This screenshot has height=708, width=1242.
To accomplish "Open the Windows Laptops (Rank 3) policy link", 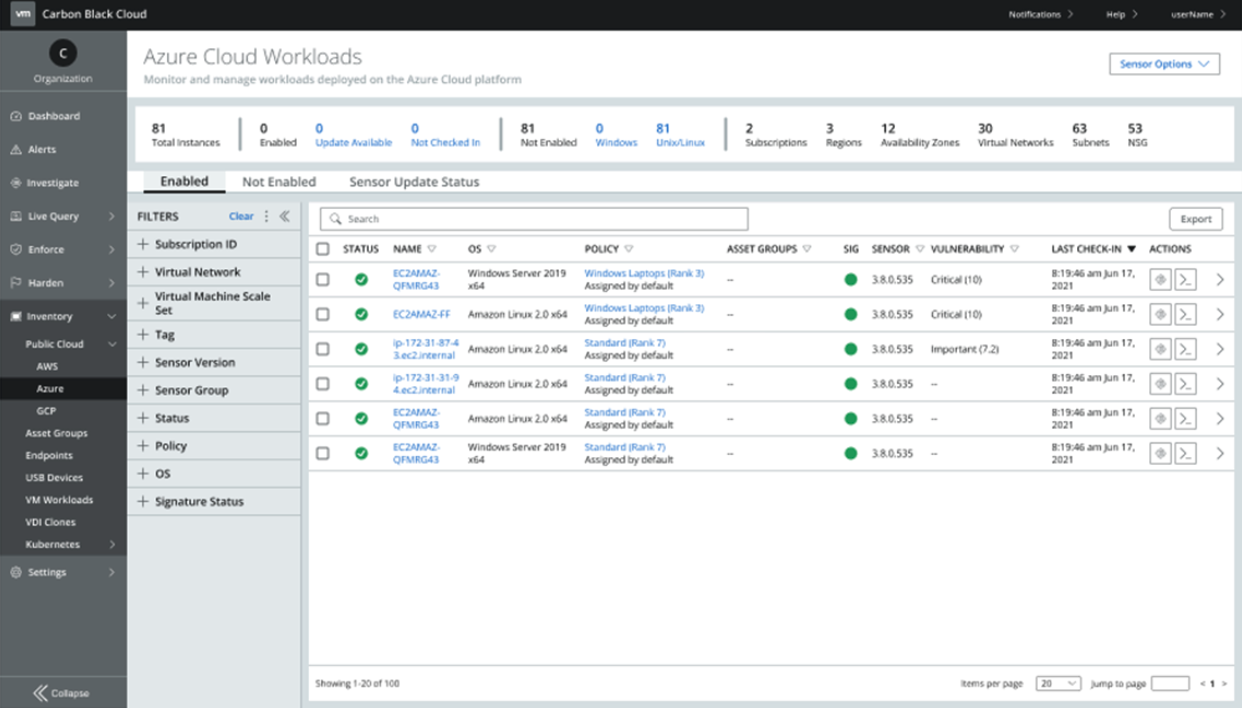I will 644,273.
